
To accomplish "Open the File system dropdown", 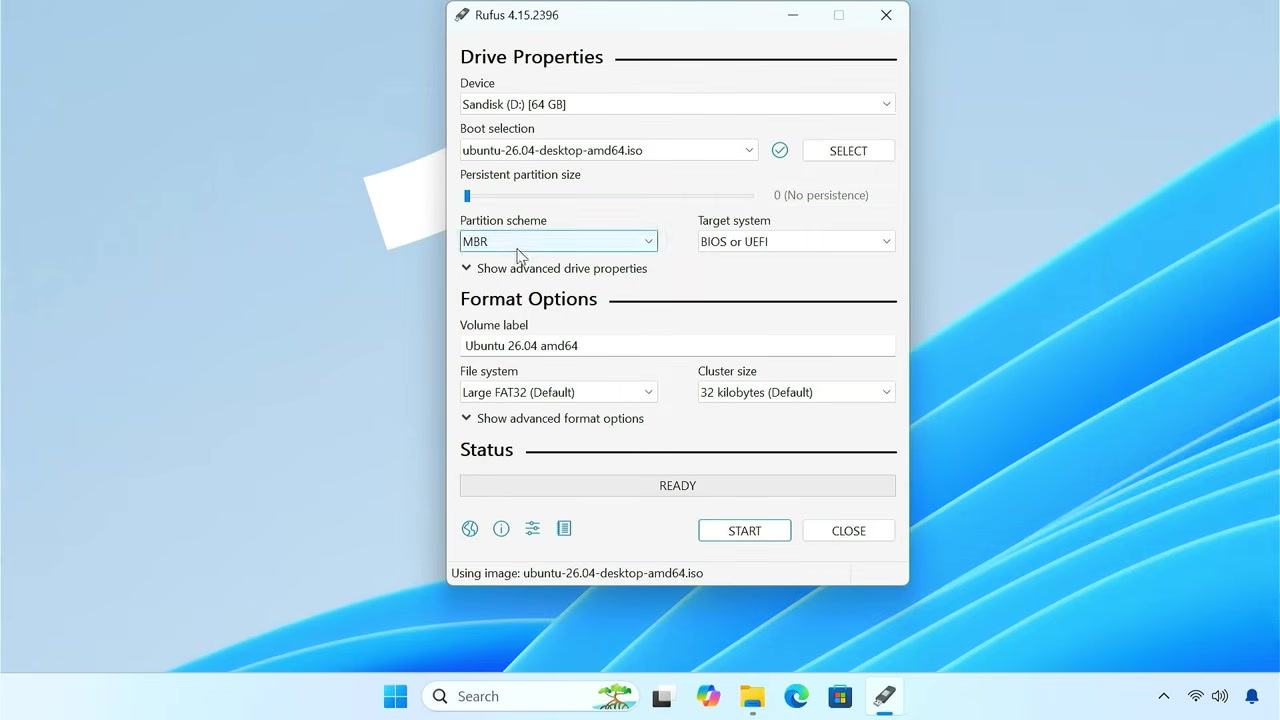I will 559,392.
